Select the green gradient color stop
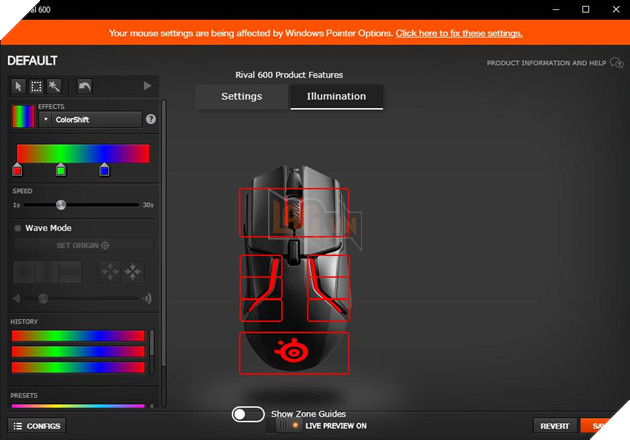This screenshot has height=440, width=630. click(61, 170)
